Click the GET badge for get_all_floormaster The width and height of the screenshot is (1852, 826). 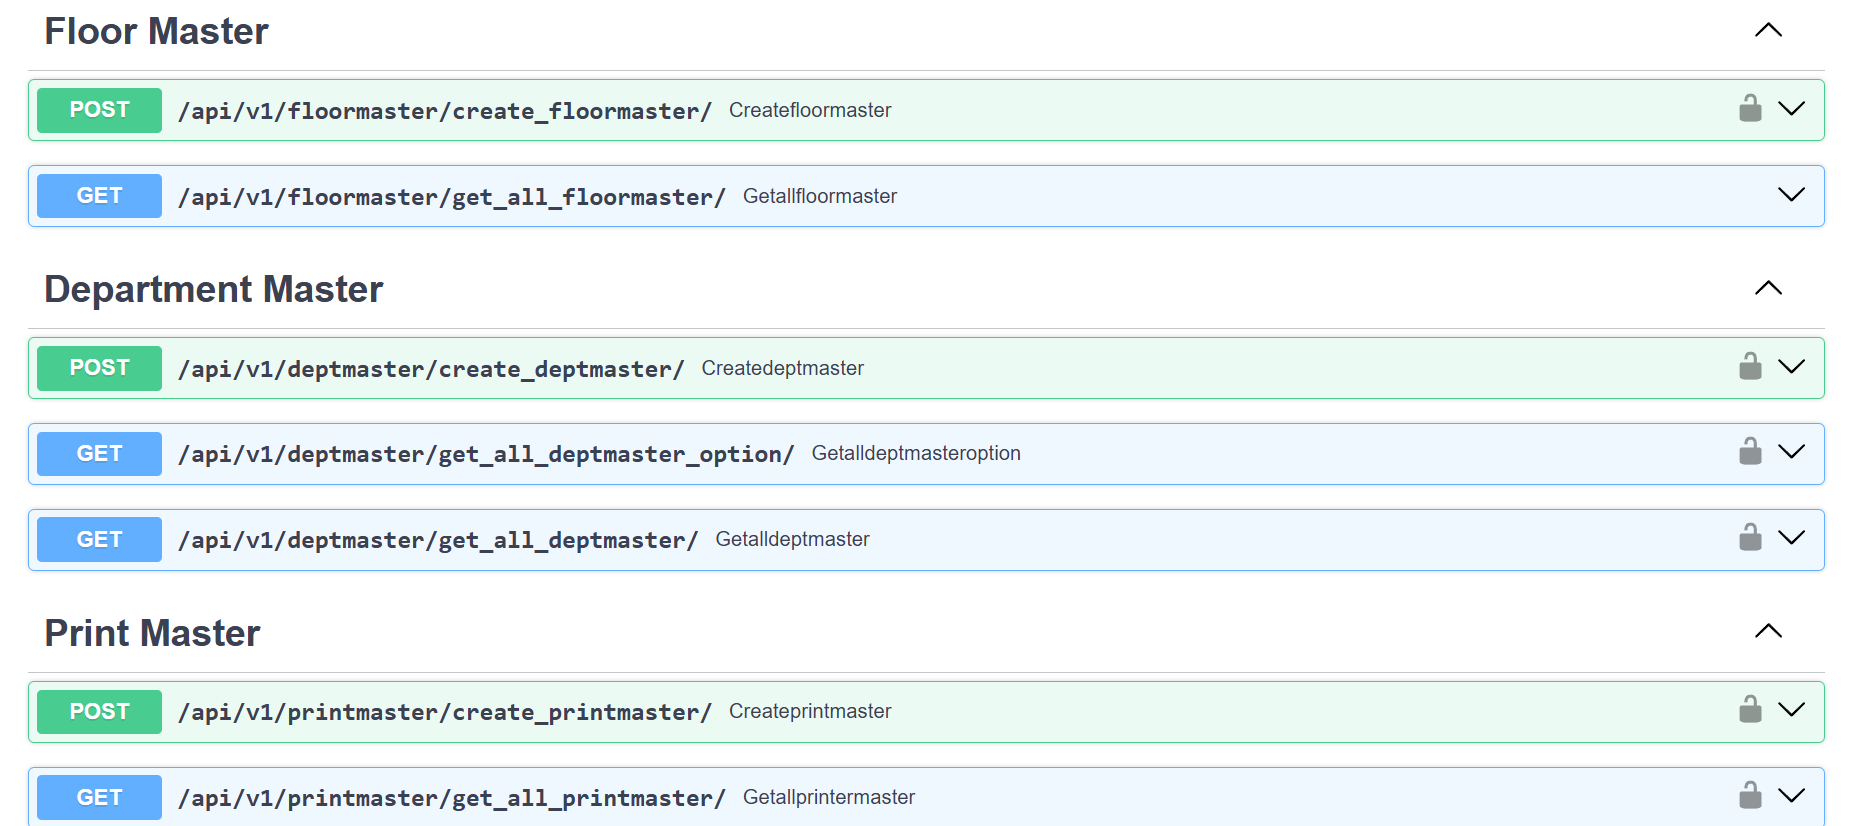99,196
